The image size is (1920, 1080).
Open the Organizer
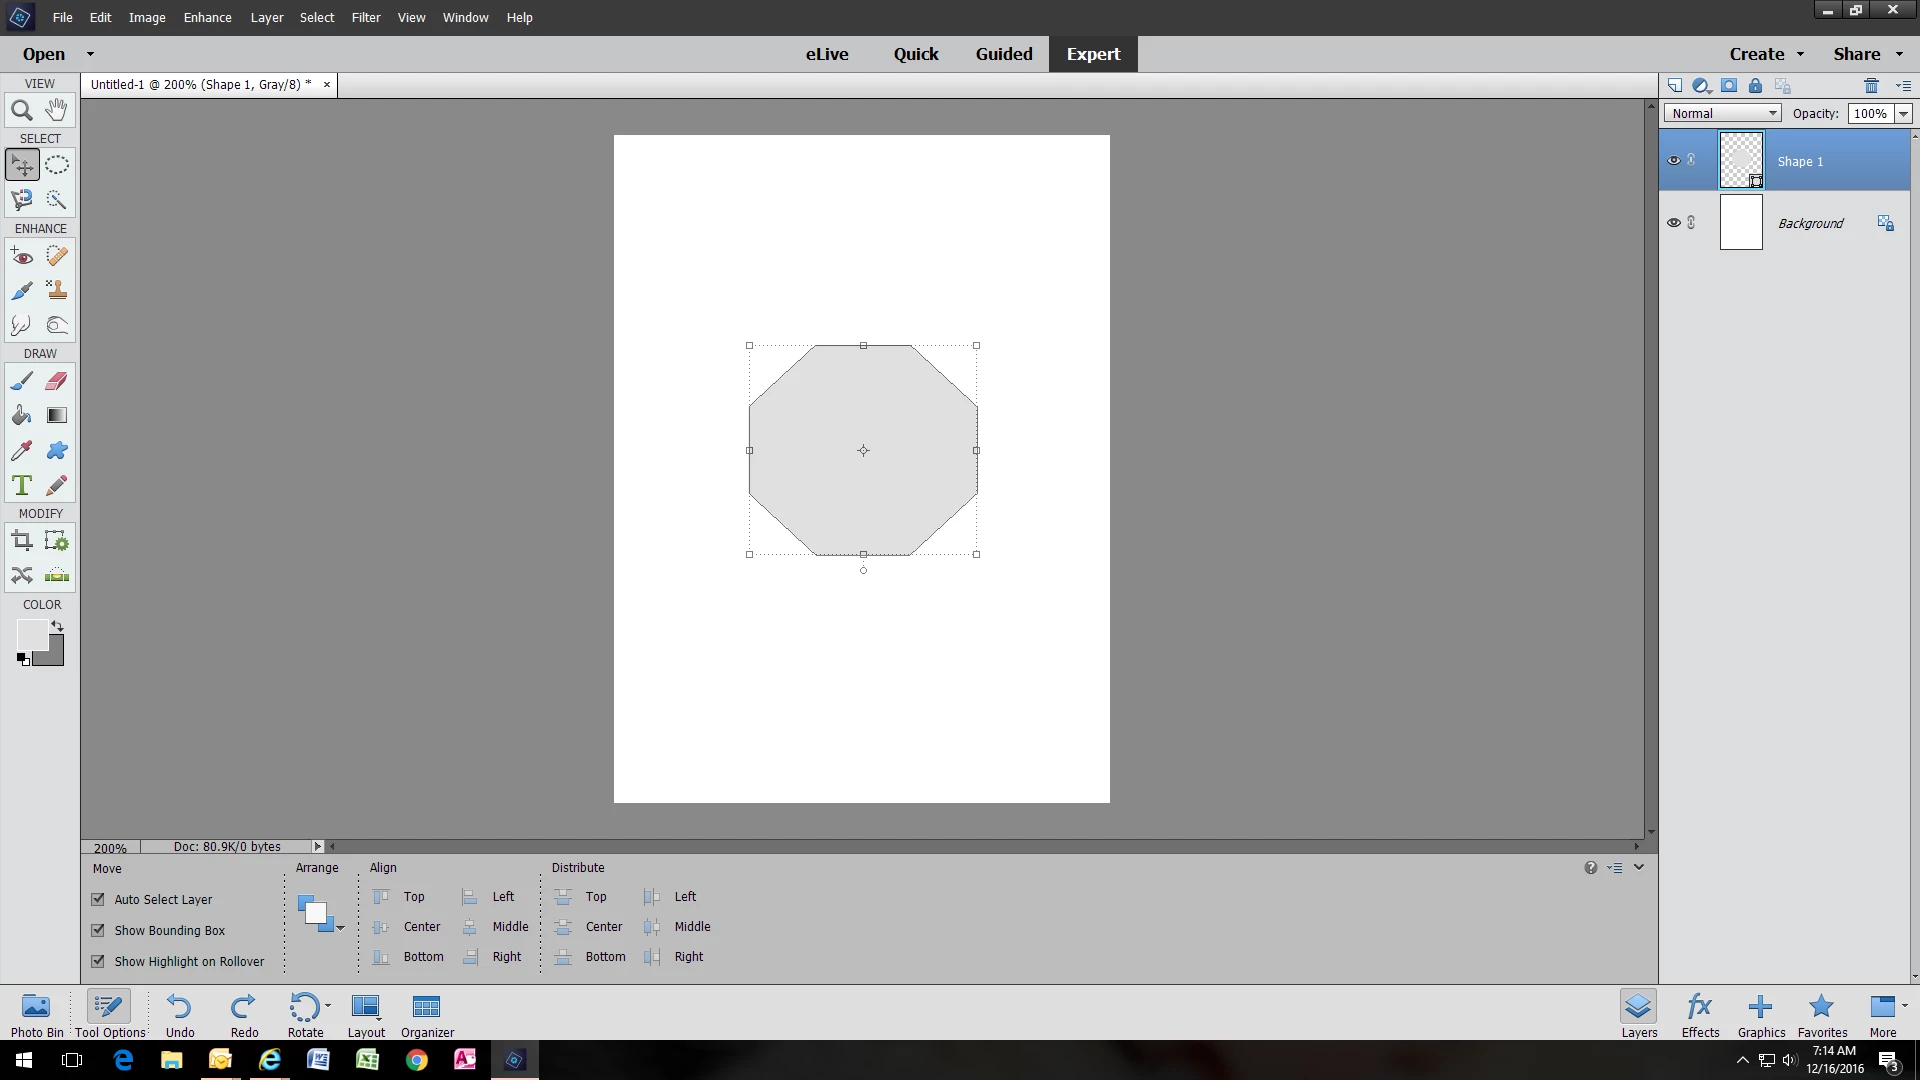pyautogui.click(x=427, y=1014)
